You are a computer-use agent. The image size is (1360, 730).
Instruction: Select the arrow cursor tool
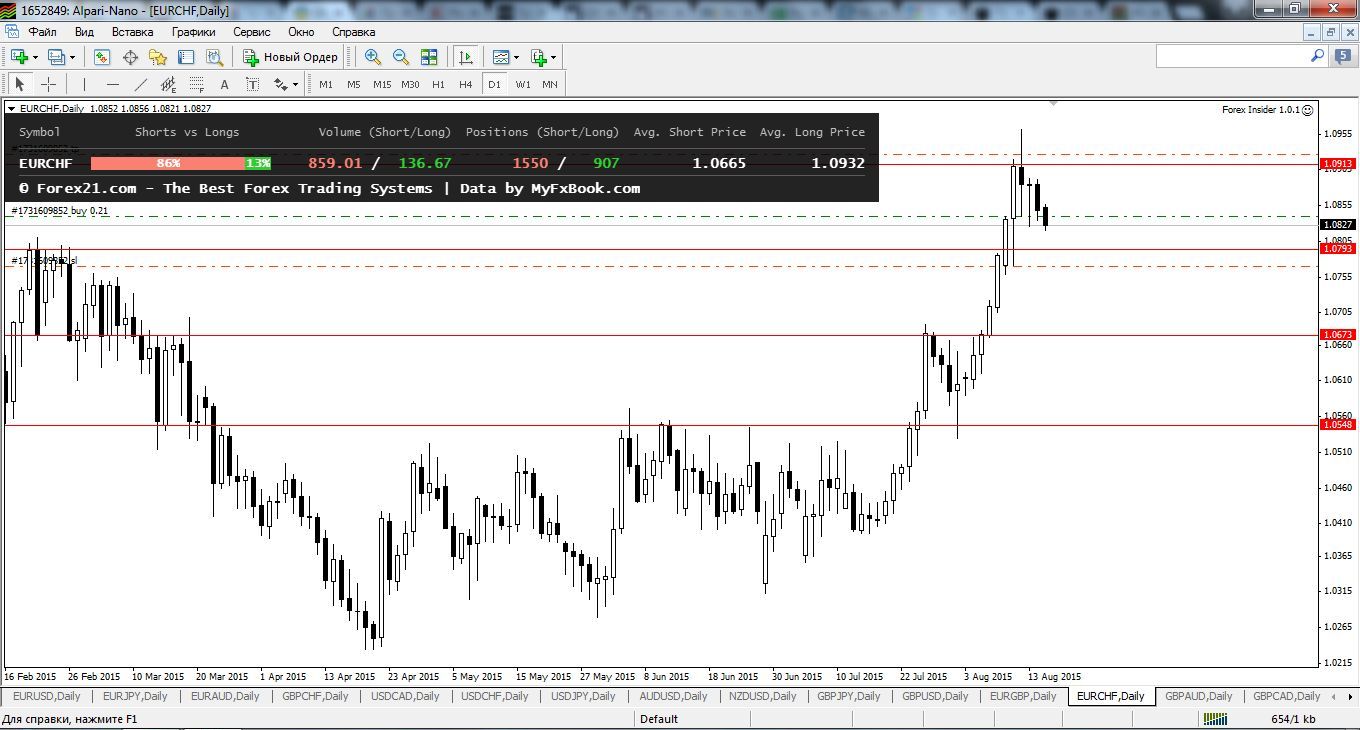[19, 84]
